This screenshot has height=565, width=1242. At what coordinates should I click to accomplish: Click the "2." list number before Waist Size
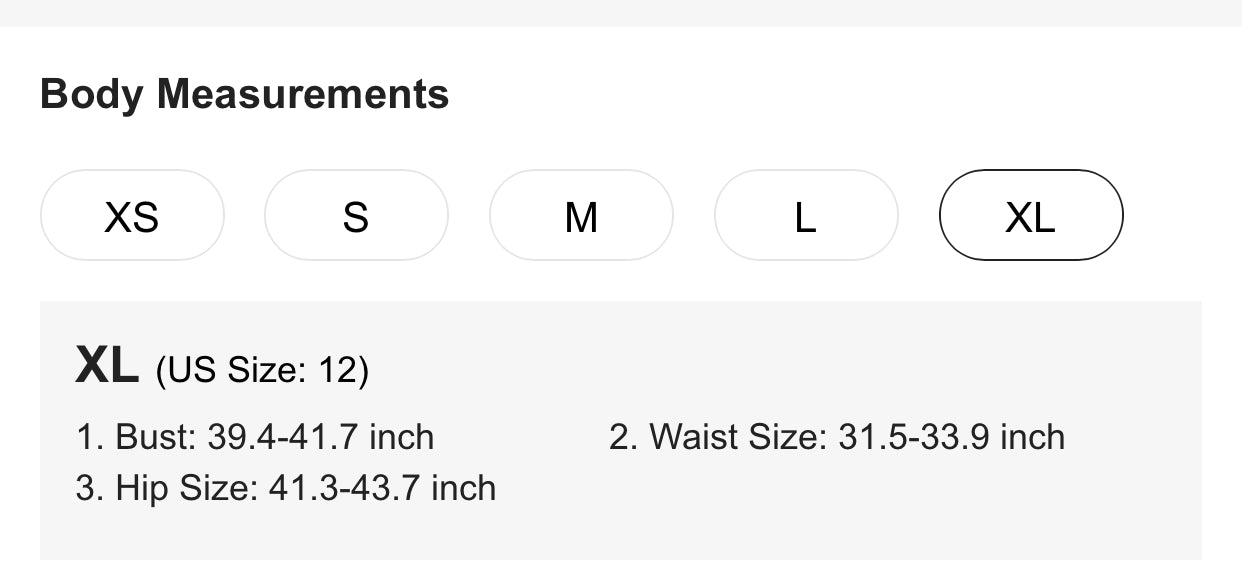pos(623,437)
